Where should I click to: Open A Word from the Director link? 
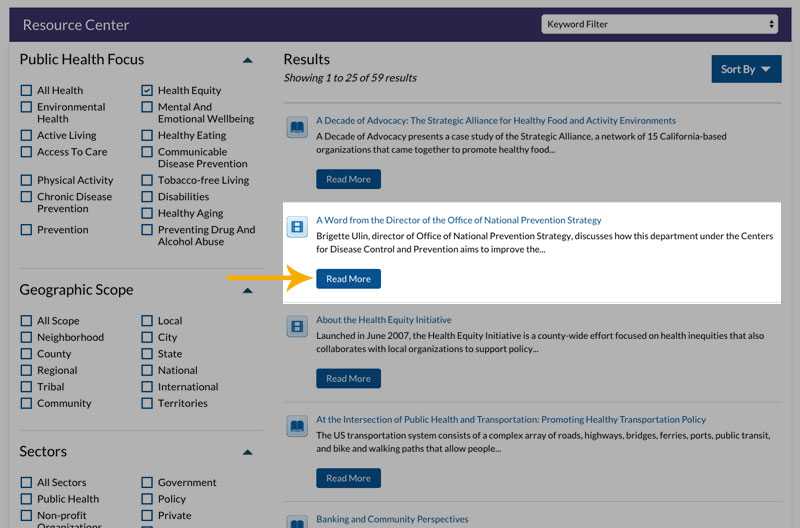(x=459, y=220)
